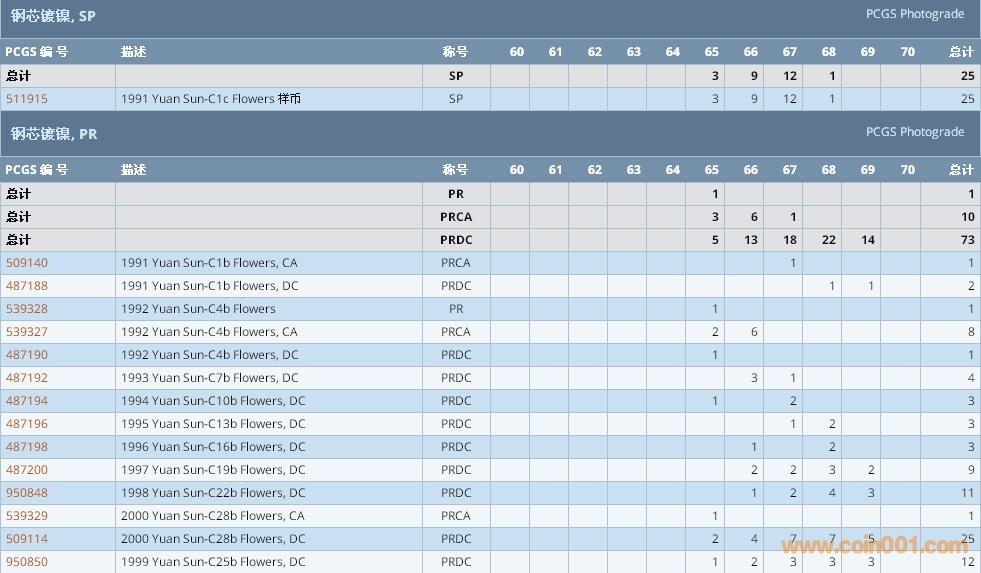The height and width of the screenshot is (573, 981).
Task: Click the 钢芯镀镍, PR section heading
Action: (x=54, y=134)
